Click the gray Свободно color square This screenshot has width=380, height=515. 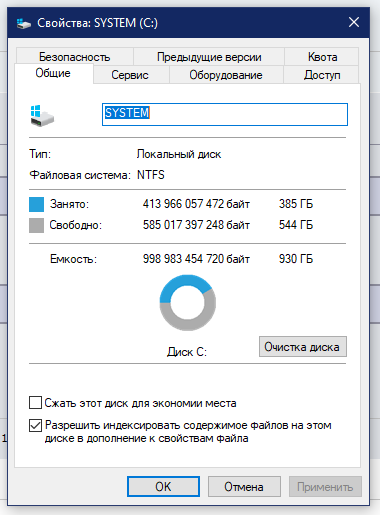point(36,225)
